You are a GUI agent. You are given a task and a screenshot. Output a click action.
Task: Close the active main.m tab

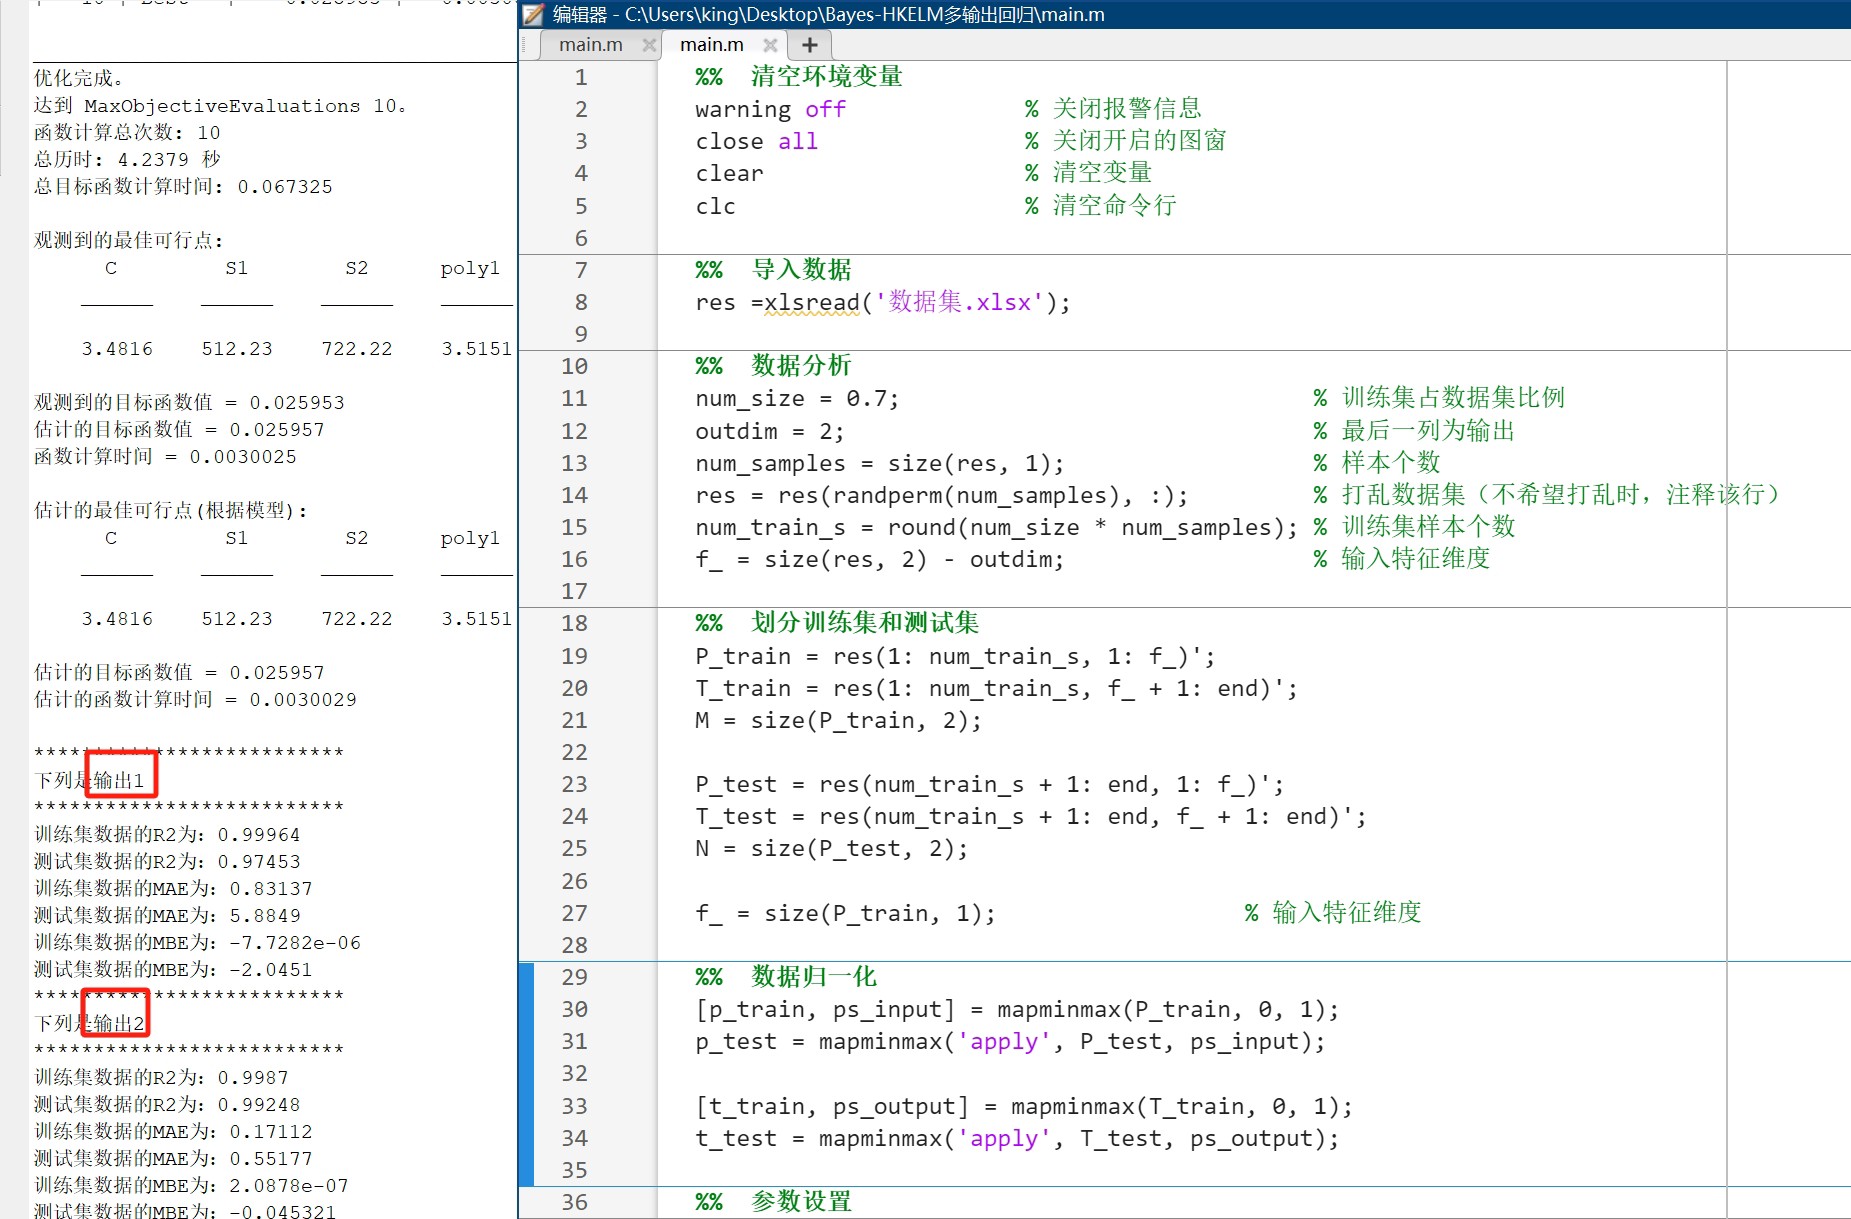pyautogui.click(x=770, y=45)
